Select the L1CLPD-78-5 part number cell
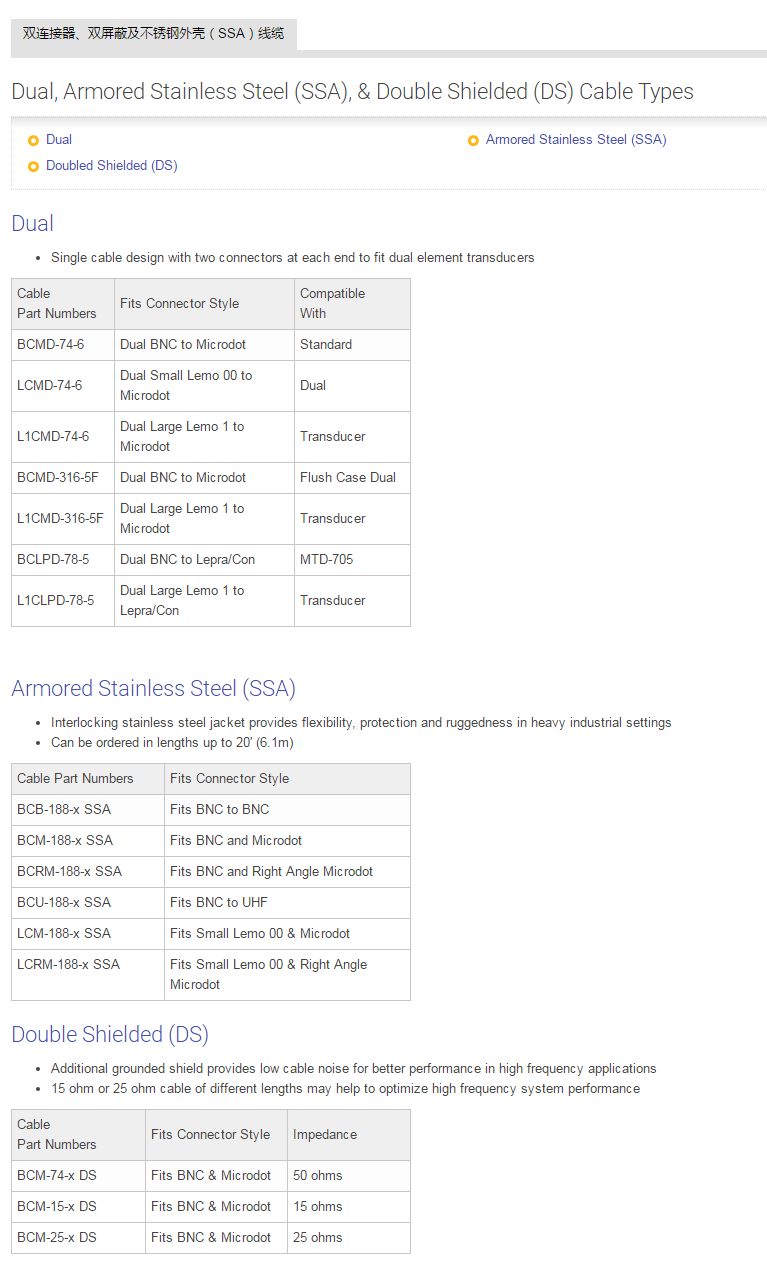The width and height of the screenshot is (767, 1273). click(x=56, y=601)
